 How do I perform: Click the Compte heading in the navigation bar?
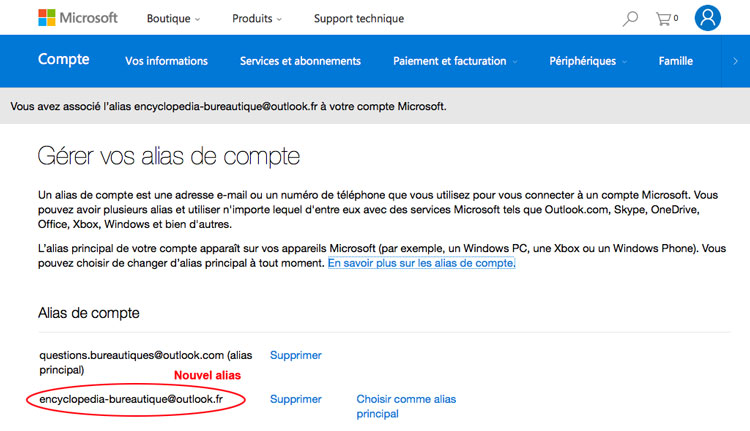pos(63,60)
